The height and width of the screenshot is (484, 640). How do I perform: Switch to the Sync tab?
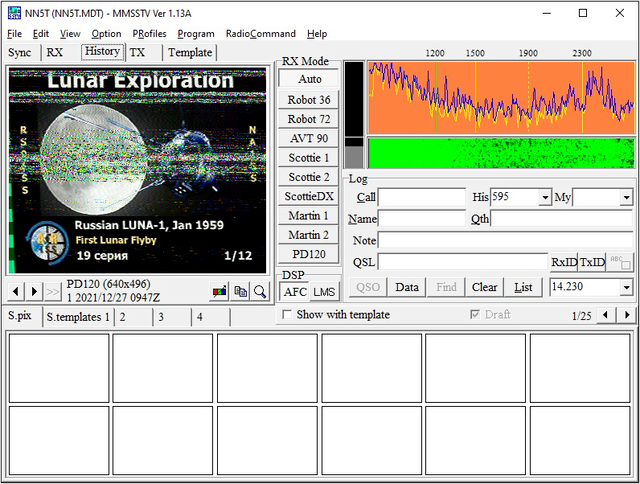coord(20,53)
